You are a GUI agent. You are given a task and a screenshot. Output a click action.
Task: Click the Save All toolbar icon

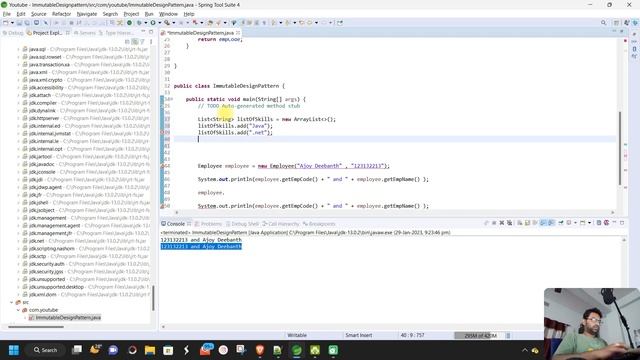pyautogui.click(x=27, y=23)
